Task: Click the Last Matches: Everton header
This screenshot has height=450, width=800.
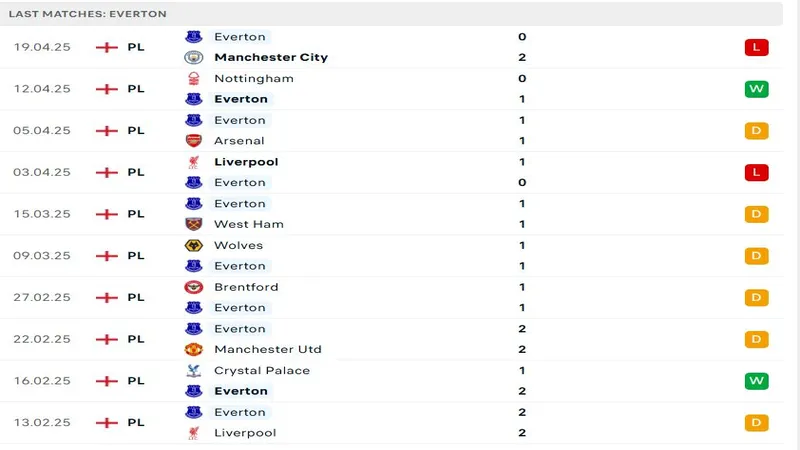Action: [88, 14]
